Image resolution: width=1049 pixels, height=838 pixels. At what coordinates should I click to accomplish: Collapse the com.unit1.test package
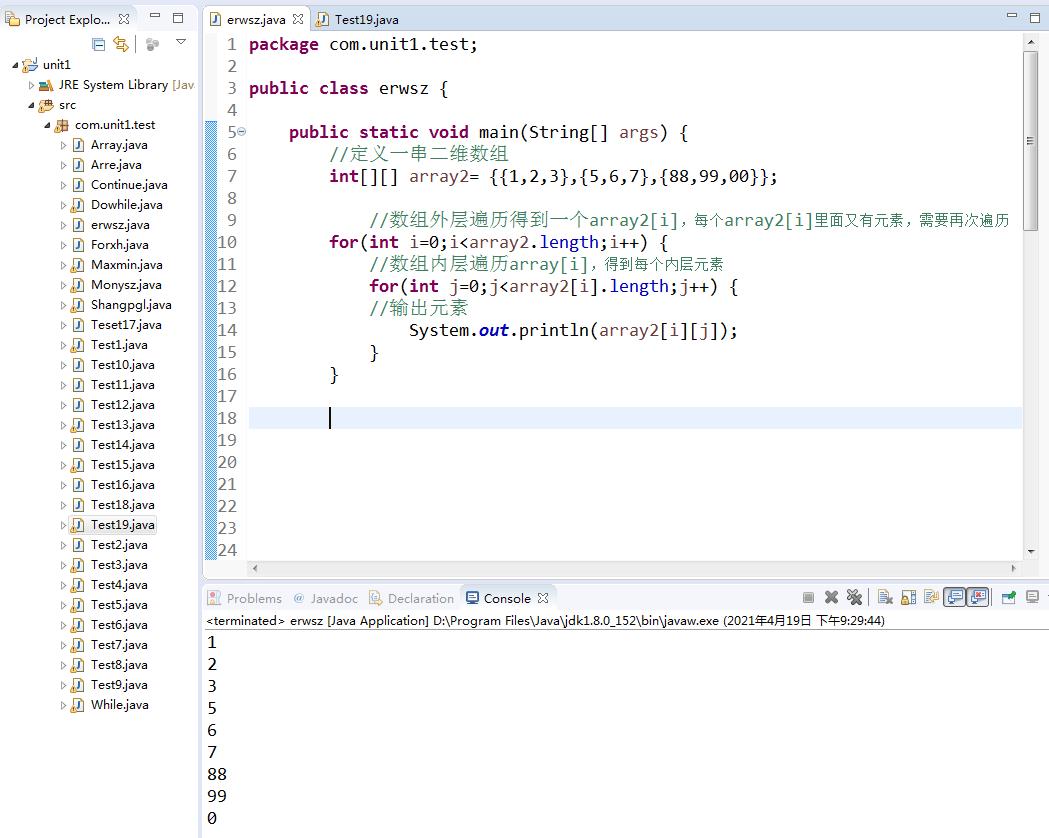[x=47, y=125]
